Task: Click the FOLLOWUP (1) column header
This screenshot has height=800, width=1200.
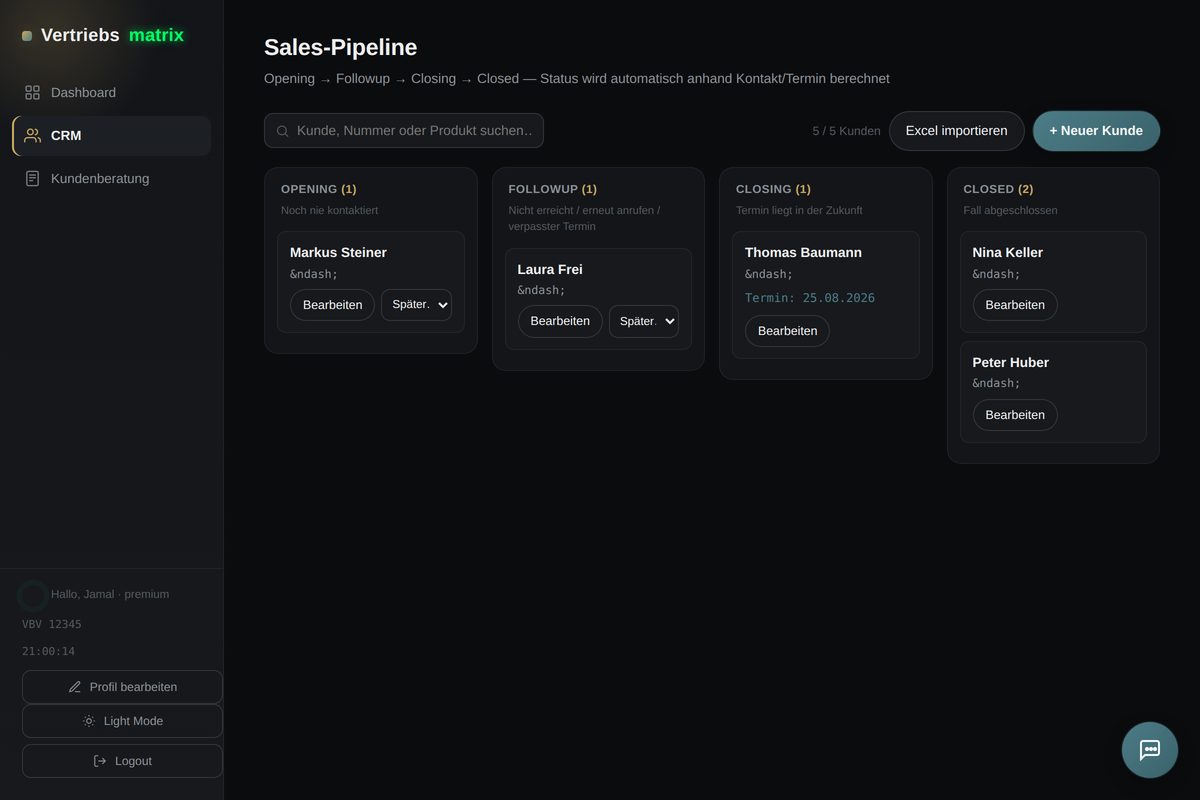Action: 553,189
